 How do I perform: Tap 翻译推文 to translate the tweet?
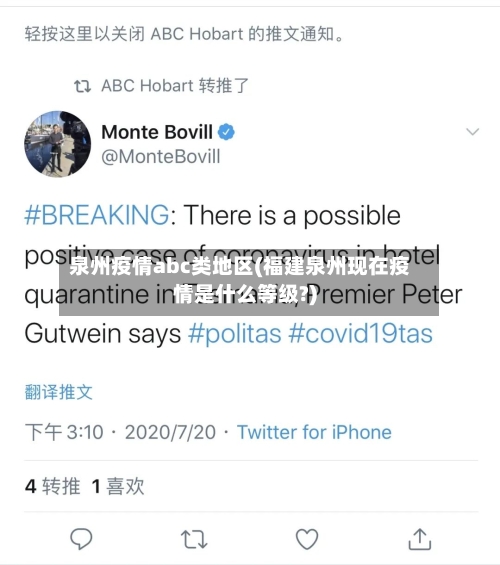point(59,392)
